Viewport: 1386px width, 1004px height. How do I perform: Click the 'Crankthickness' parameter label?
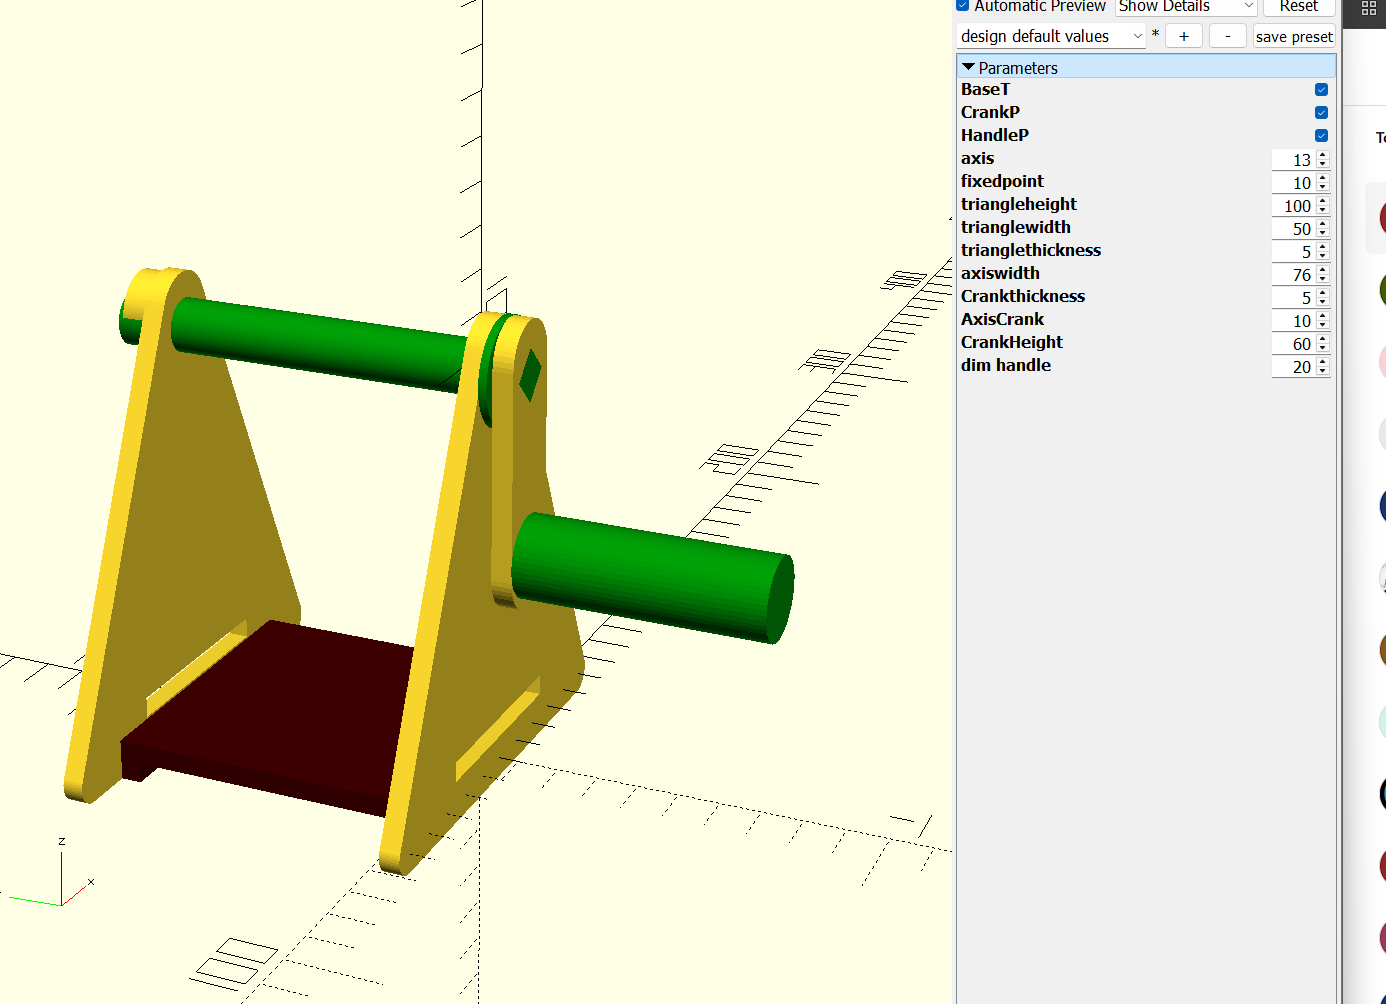(x=1023, y=296)
